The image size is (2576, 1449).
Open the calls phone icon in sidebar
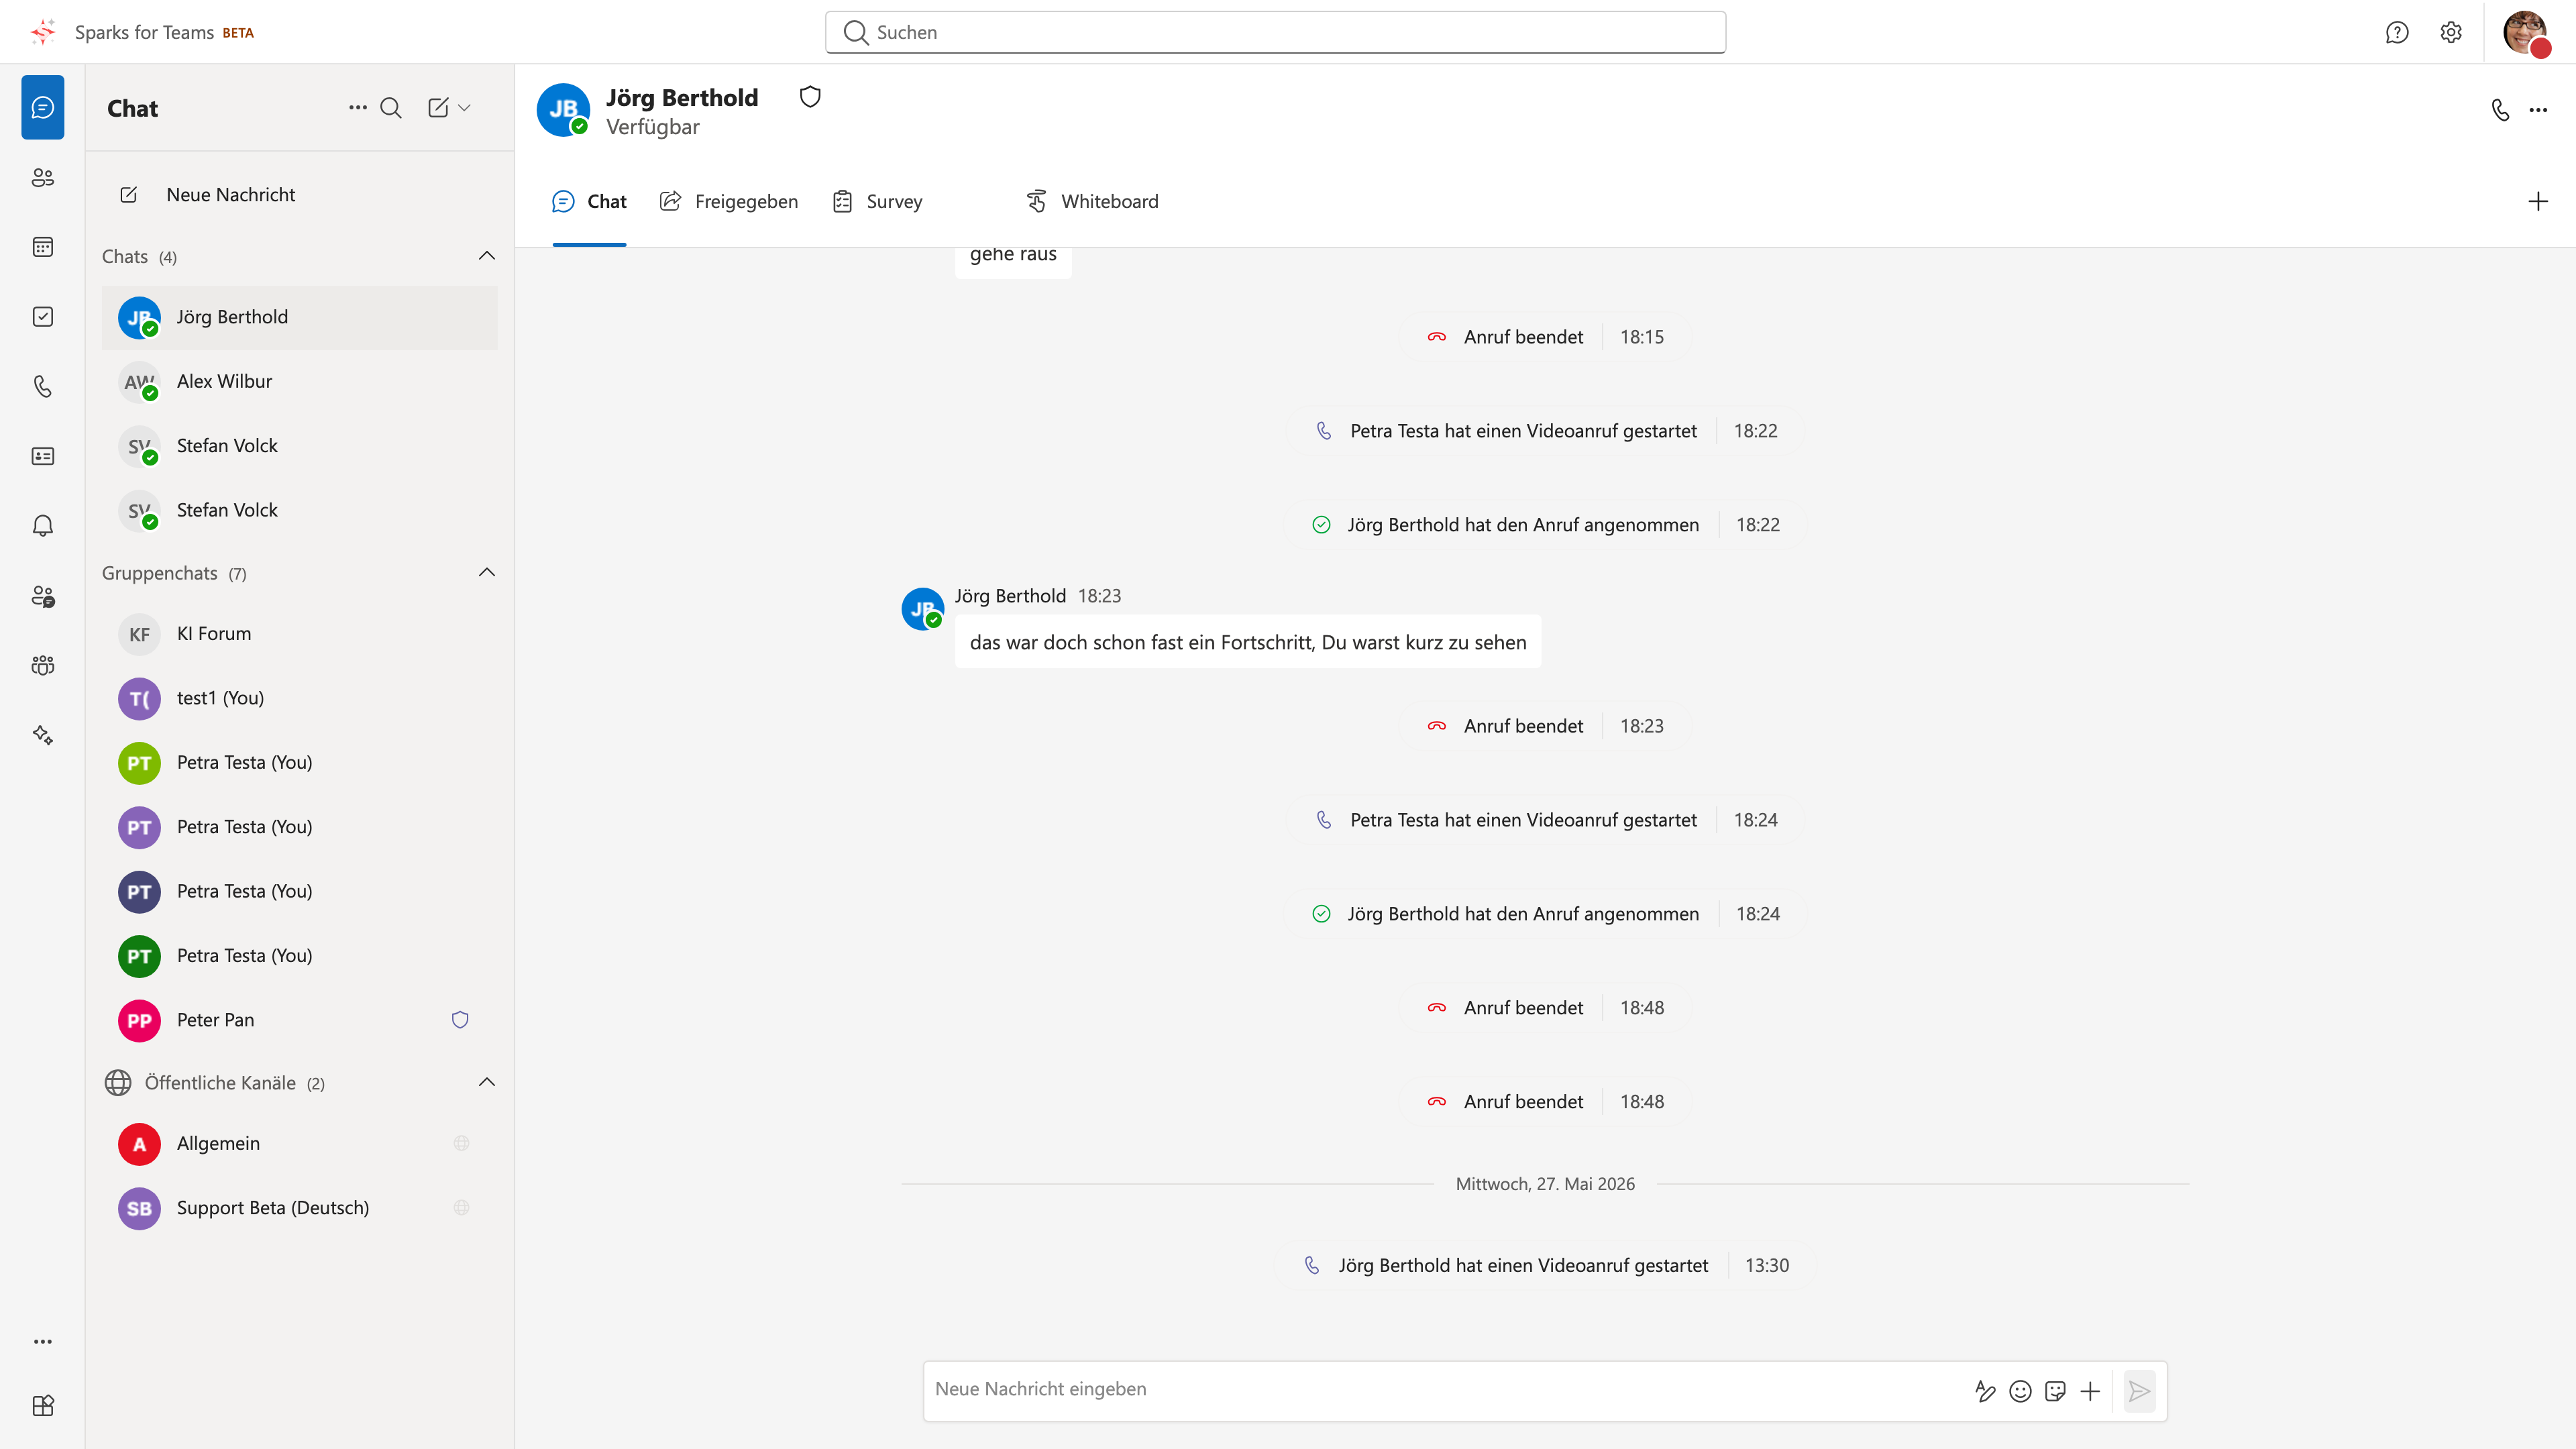[x=42, y=386]
